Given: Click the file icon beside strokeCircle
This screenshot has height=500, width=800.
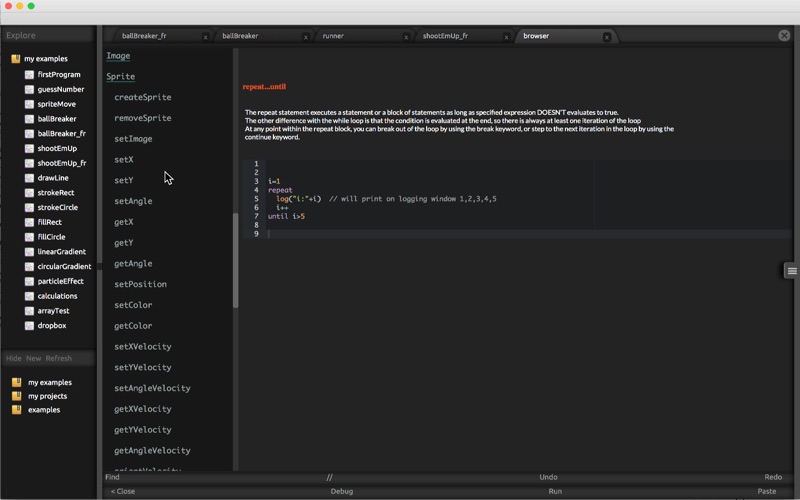Looking at the screenshot, I should pos(30,208).
